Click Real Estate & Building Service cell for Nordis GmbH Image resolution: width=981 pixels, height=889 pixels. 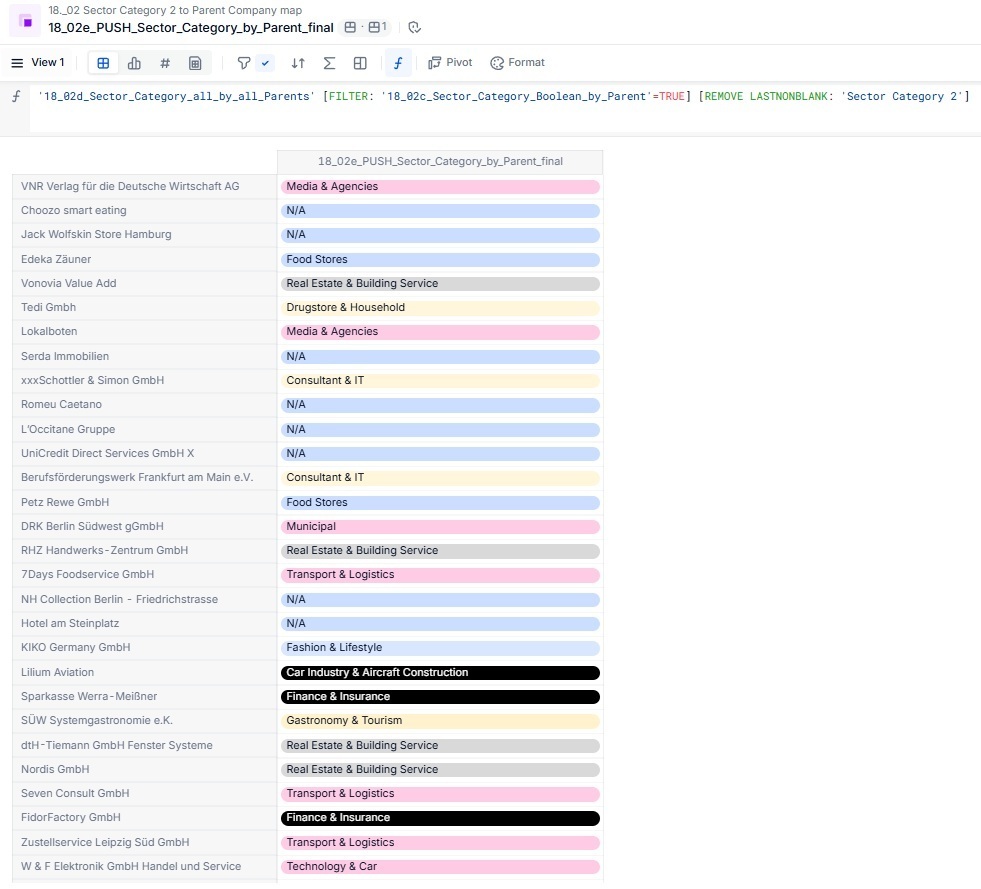[x=440, y=770]
